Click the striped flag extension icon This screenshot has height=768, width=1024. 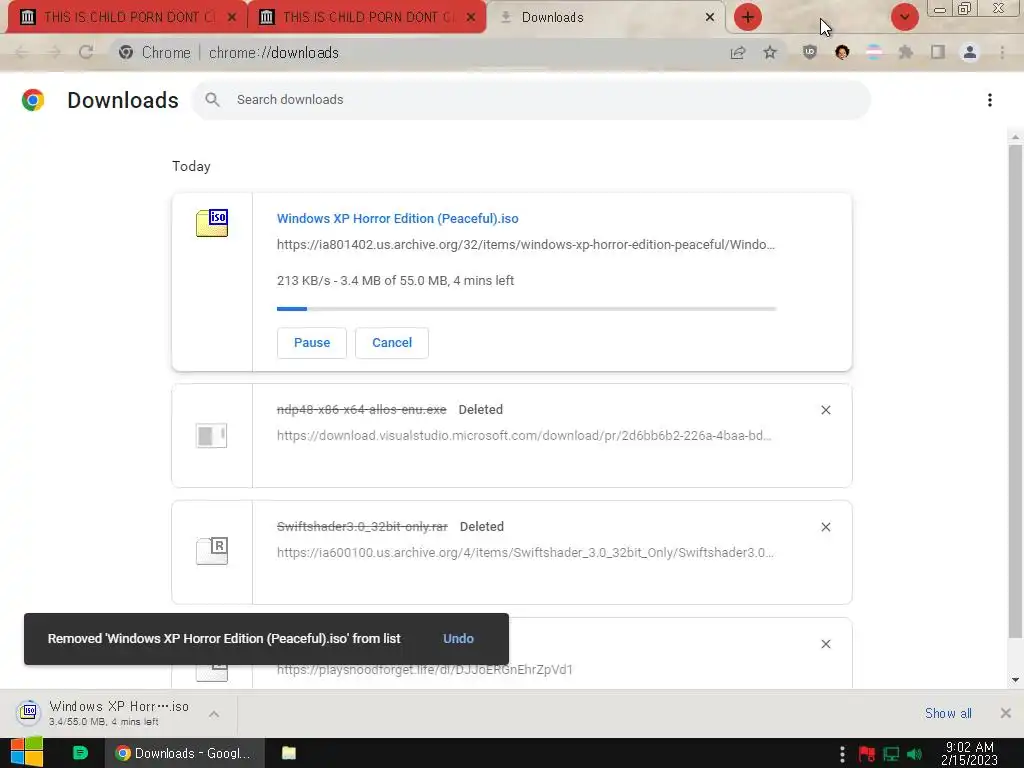pyautogui.click(x=874, y=52)
